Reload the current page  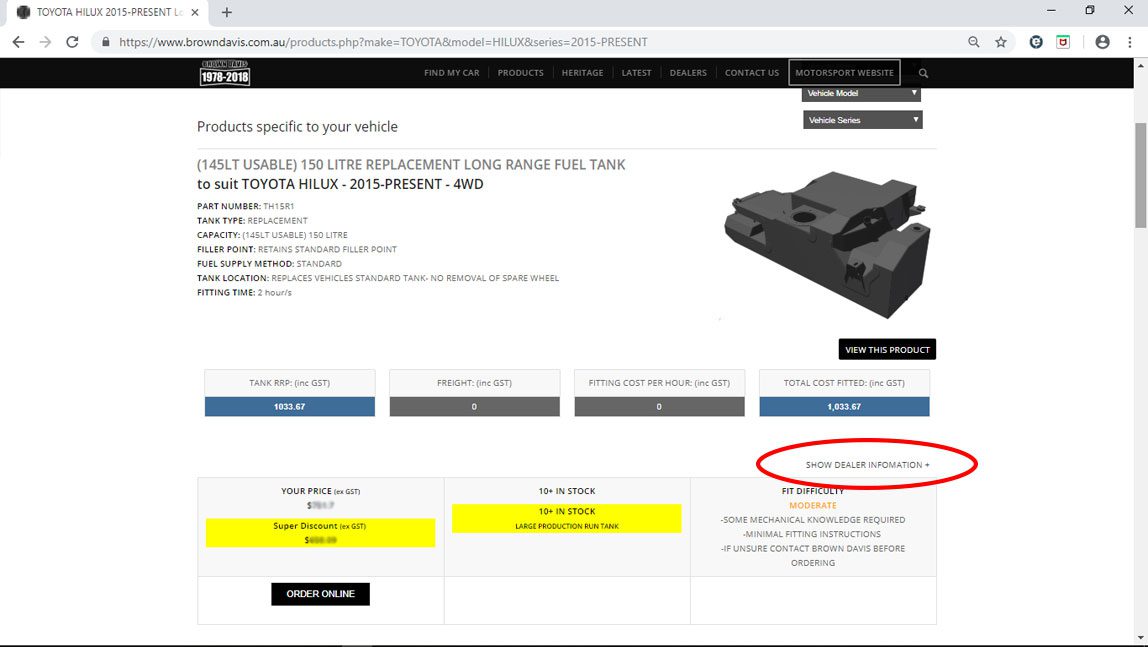(x=72, y=42)
